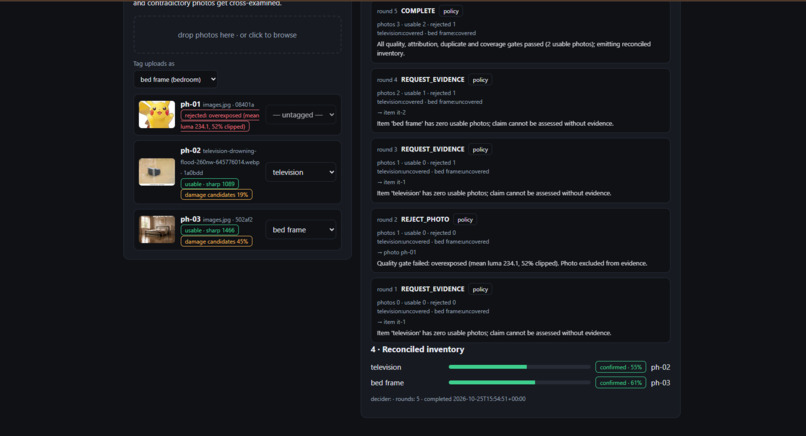Click the confirmed 61% badge
Screen dimensions: 806x436
point(620,383)
